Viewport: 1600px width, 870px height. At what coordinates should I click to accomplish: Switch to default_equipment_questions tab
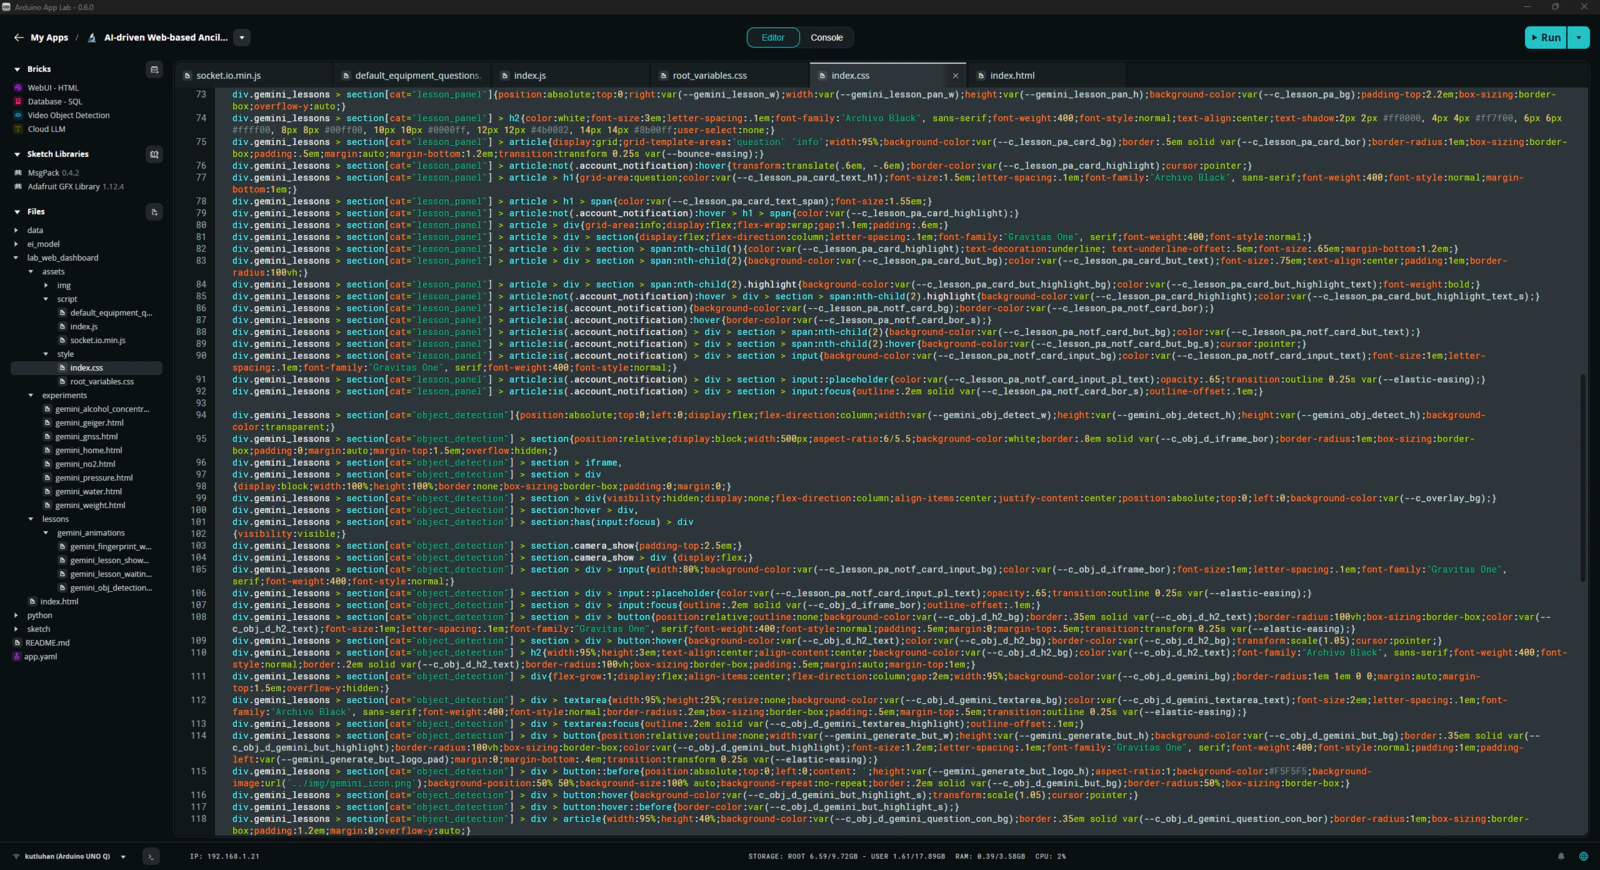417,76
